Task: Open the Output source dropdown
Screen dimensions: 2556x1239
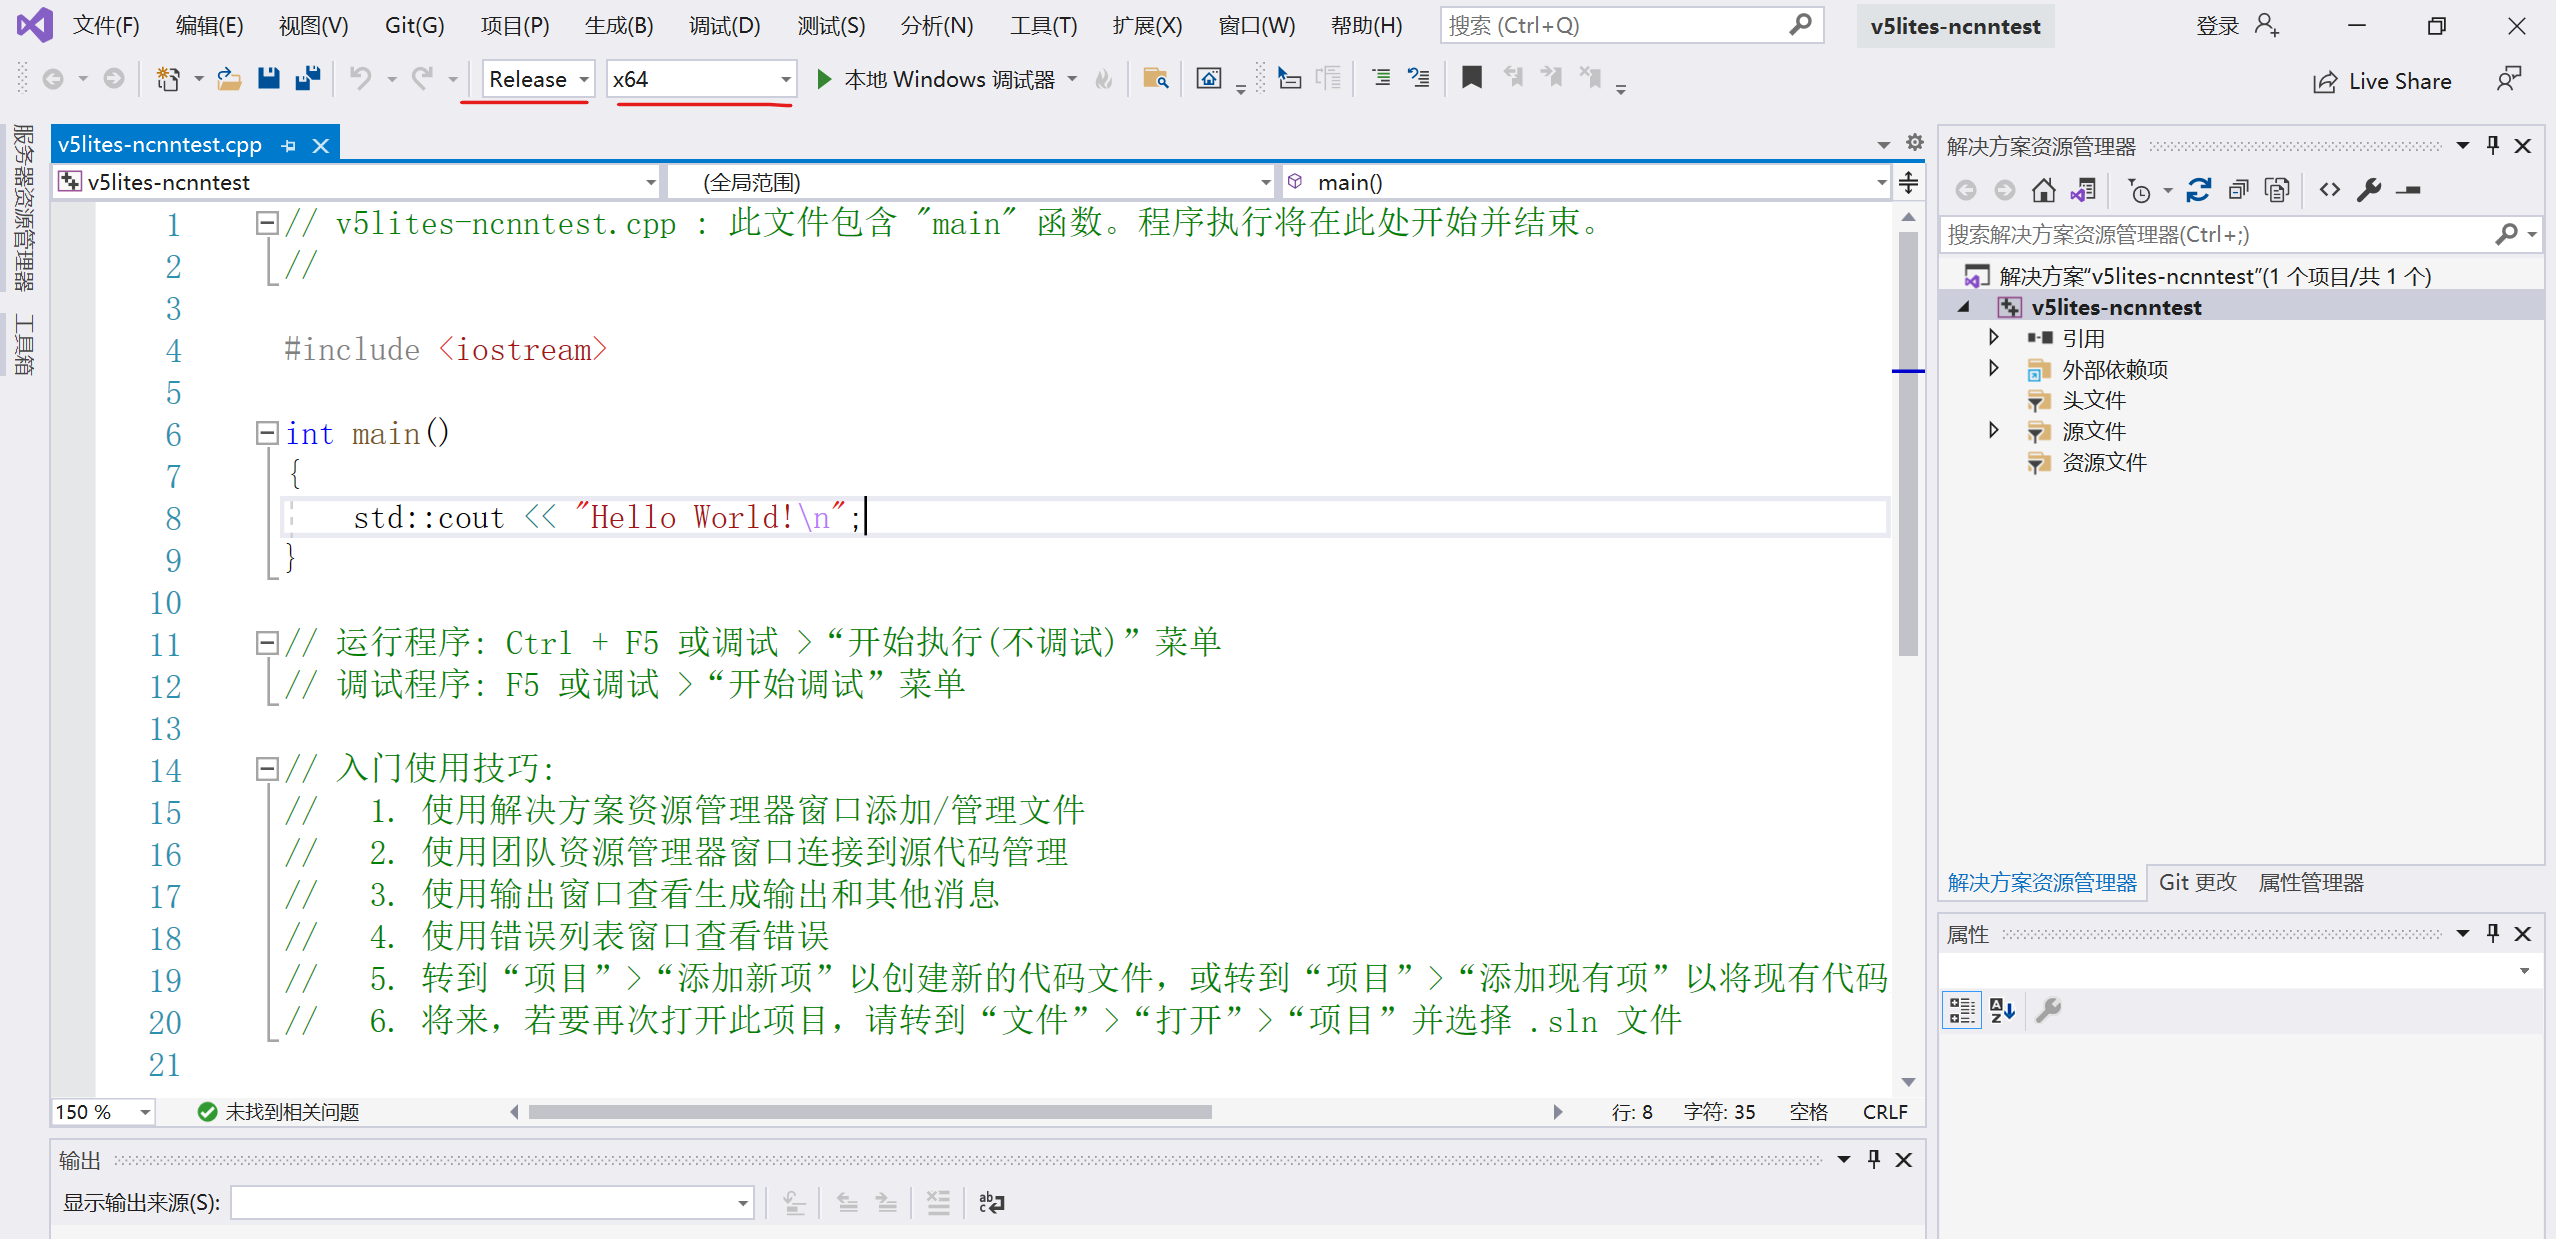Action: pos(492,1203)
